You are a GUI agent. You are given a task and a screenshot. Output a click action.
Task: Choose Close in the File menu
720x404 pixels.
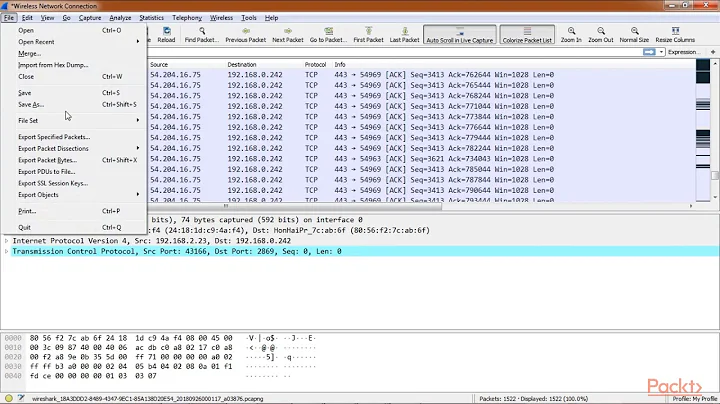[x=73, y=77]
